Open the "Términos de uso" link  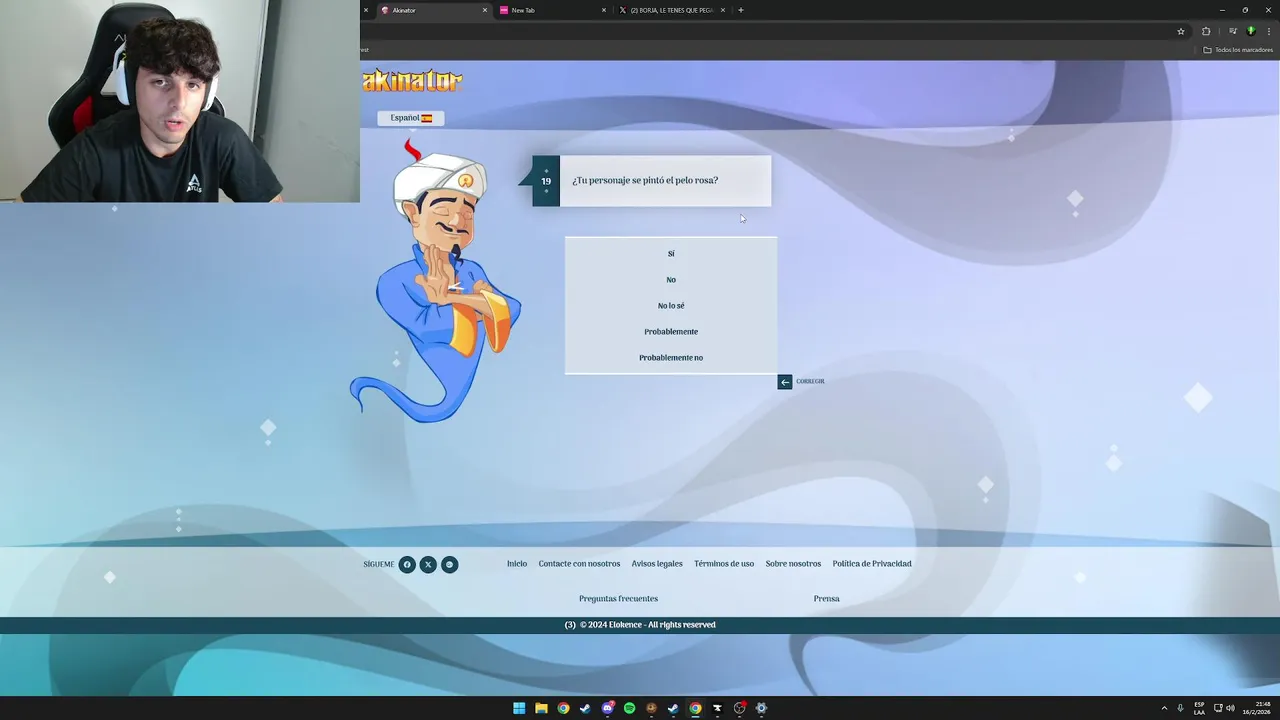coord(724,564)
